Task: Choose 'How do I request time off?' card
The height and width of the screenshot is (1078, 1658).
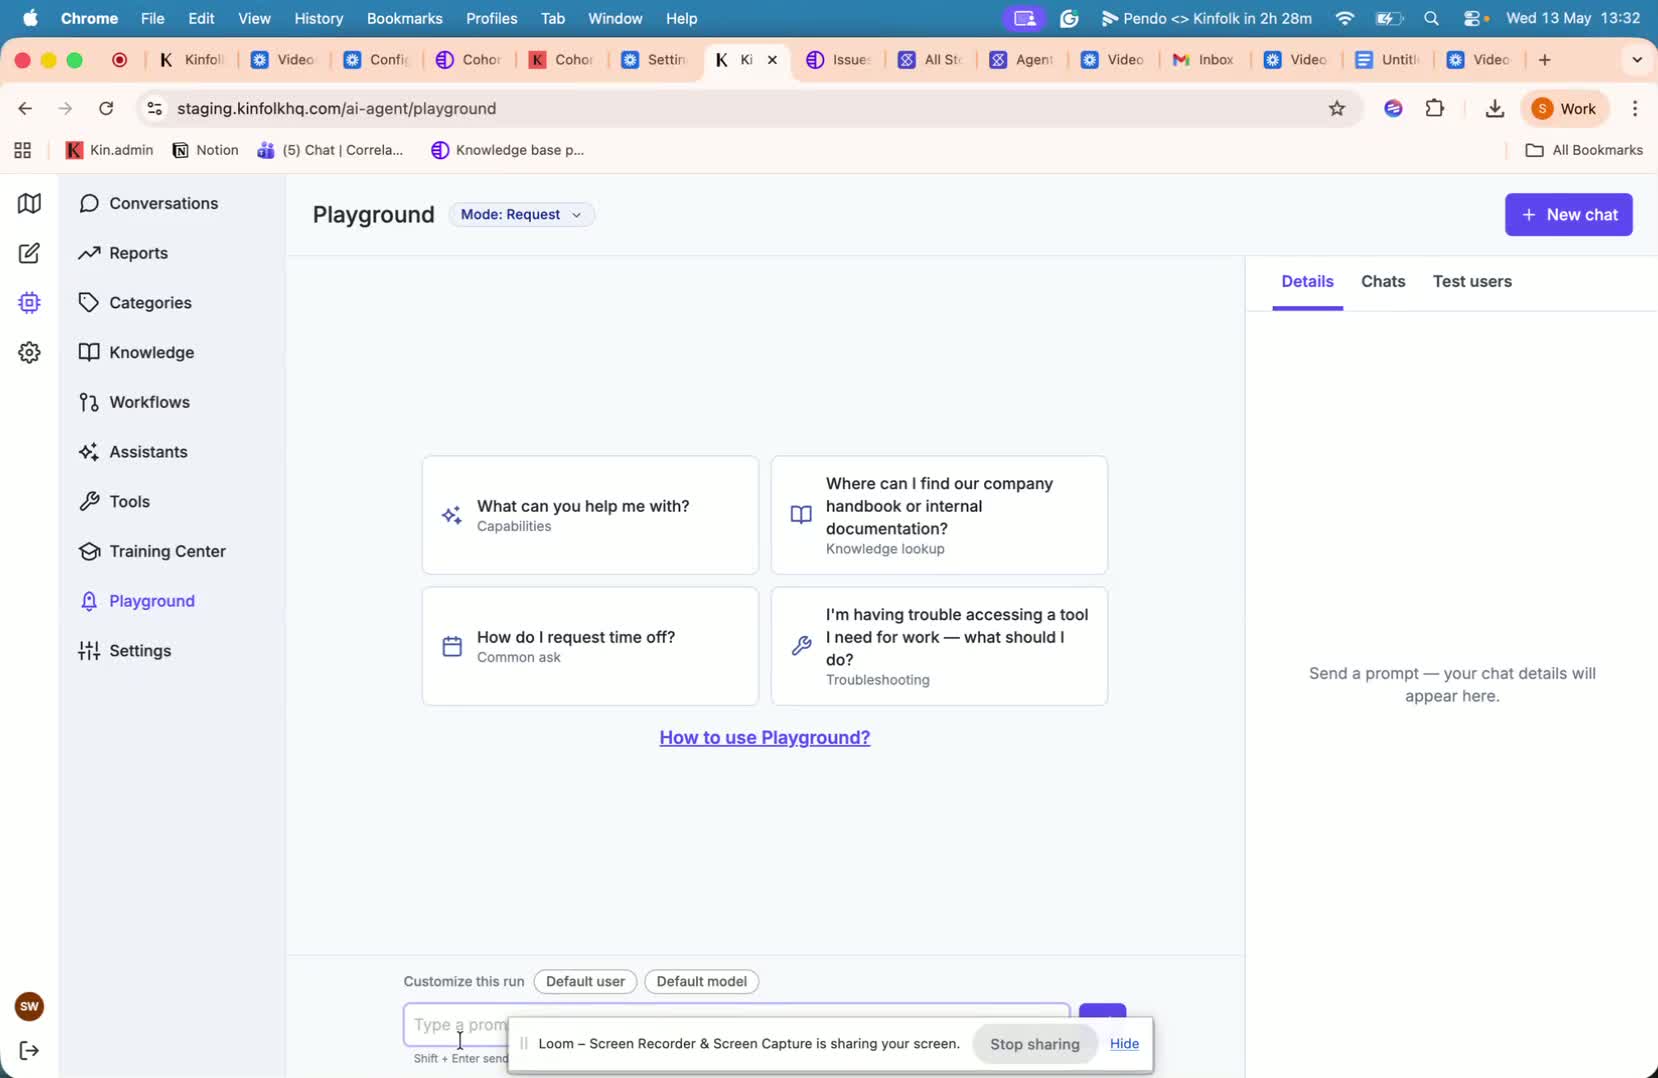Action: (590, 646)
